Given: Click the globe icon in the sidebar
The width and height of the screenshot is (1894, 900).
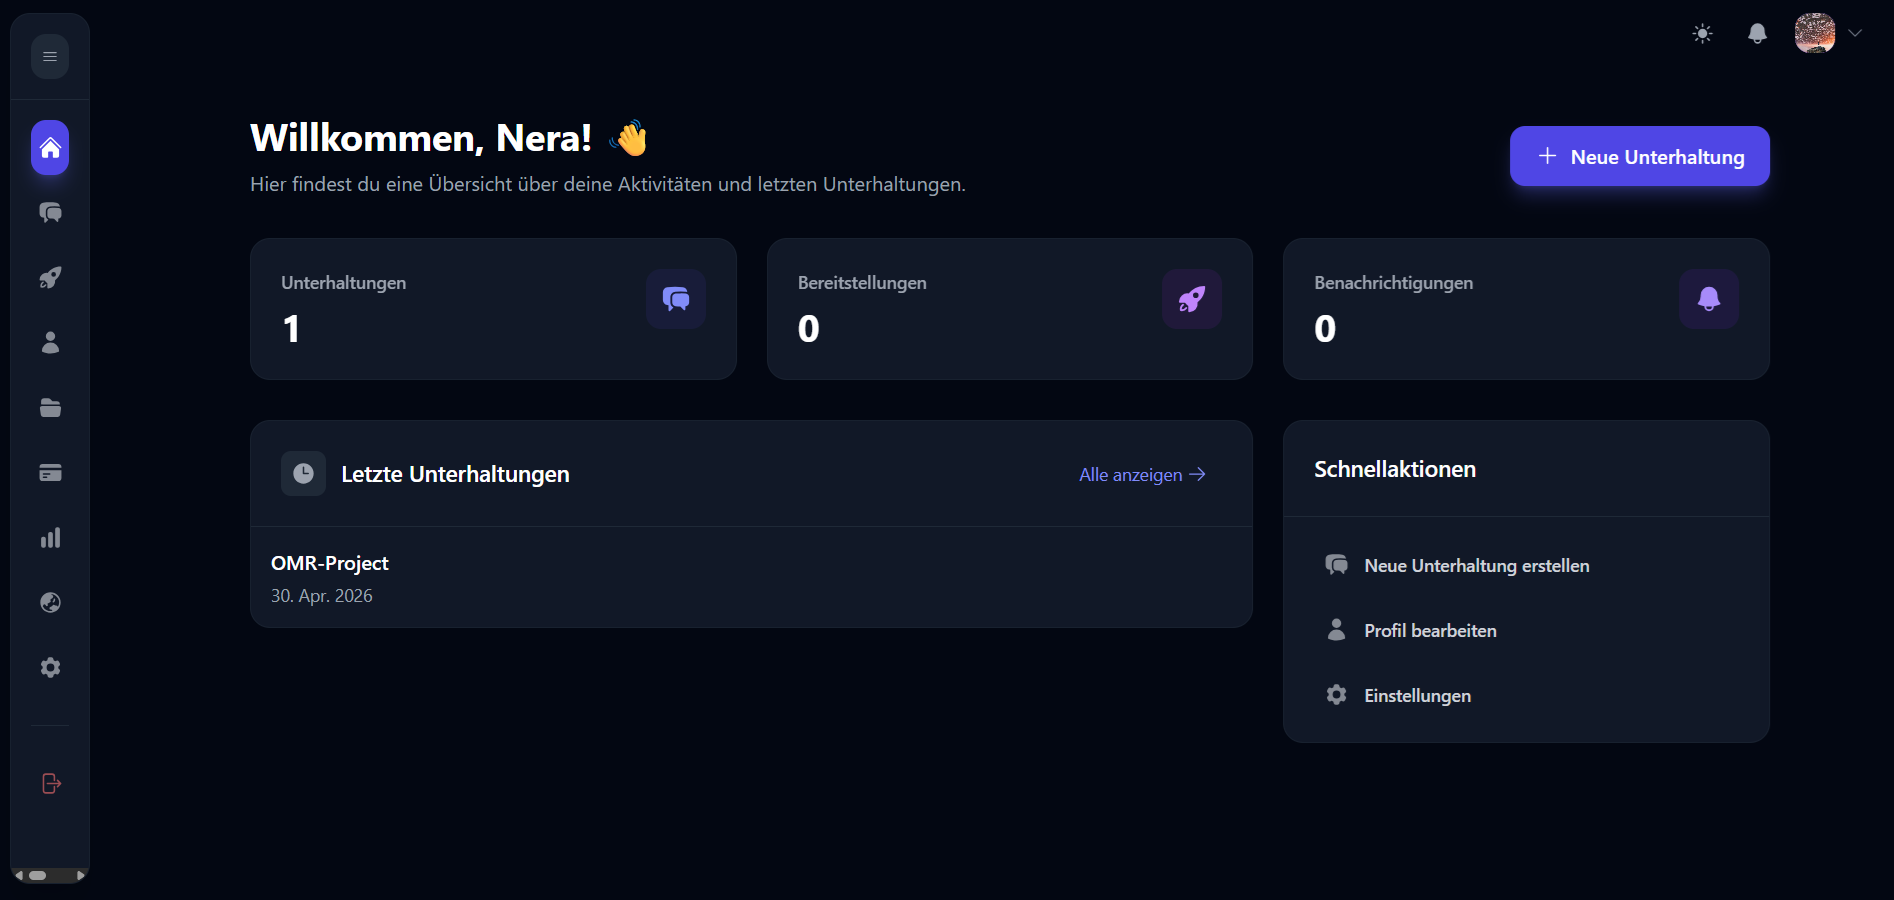Looking at the screenshot, I should click(x=50, y=602).
